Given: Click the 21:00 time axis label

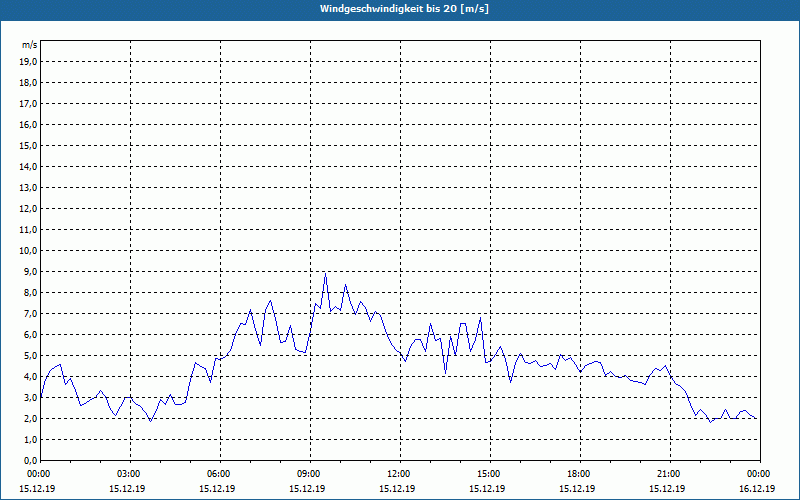Looking at the screenshot, I should (670, 474).
